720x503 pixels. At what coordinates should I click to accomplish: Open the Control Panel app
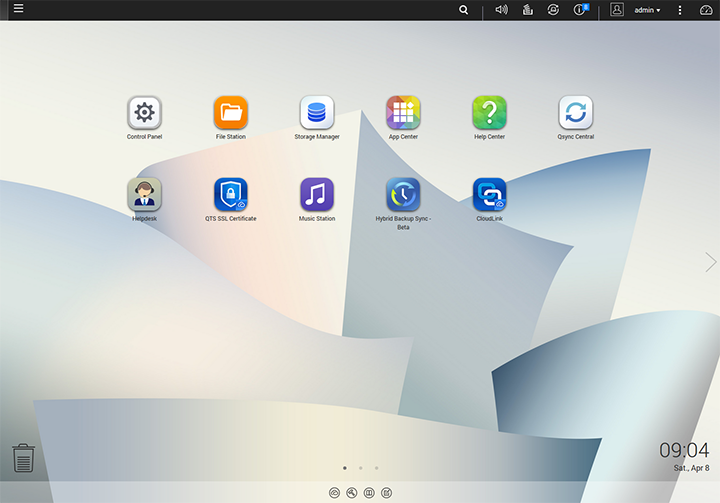tap(145, 113)
